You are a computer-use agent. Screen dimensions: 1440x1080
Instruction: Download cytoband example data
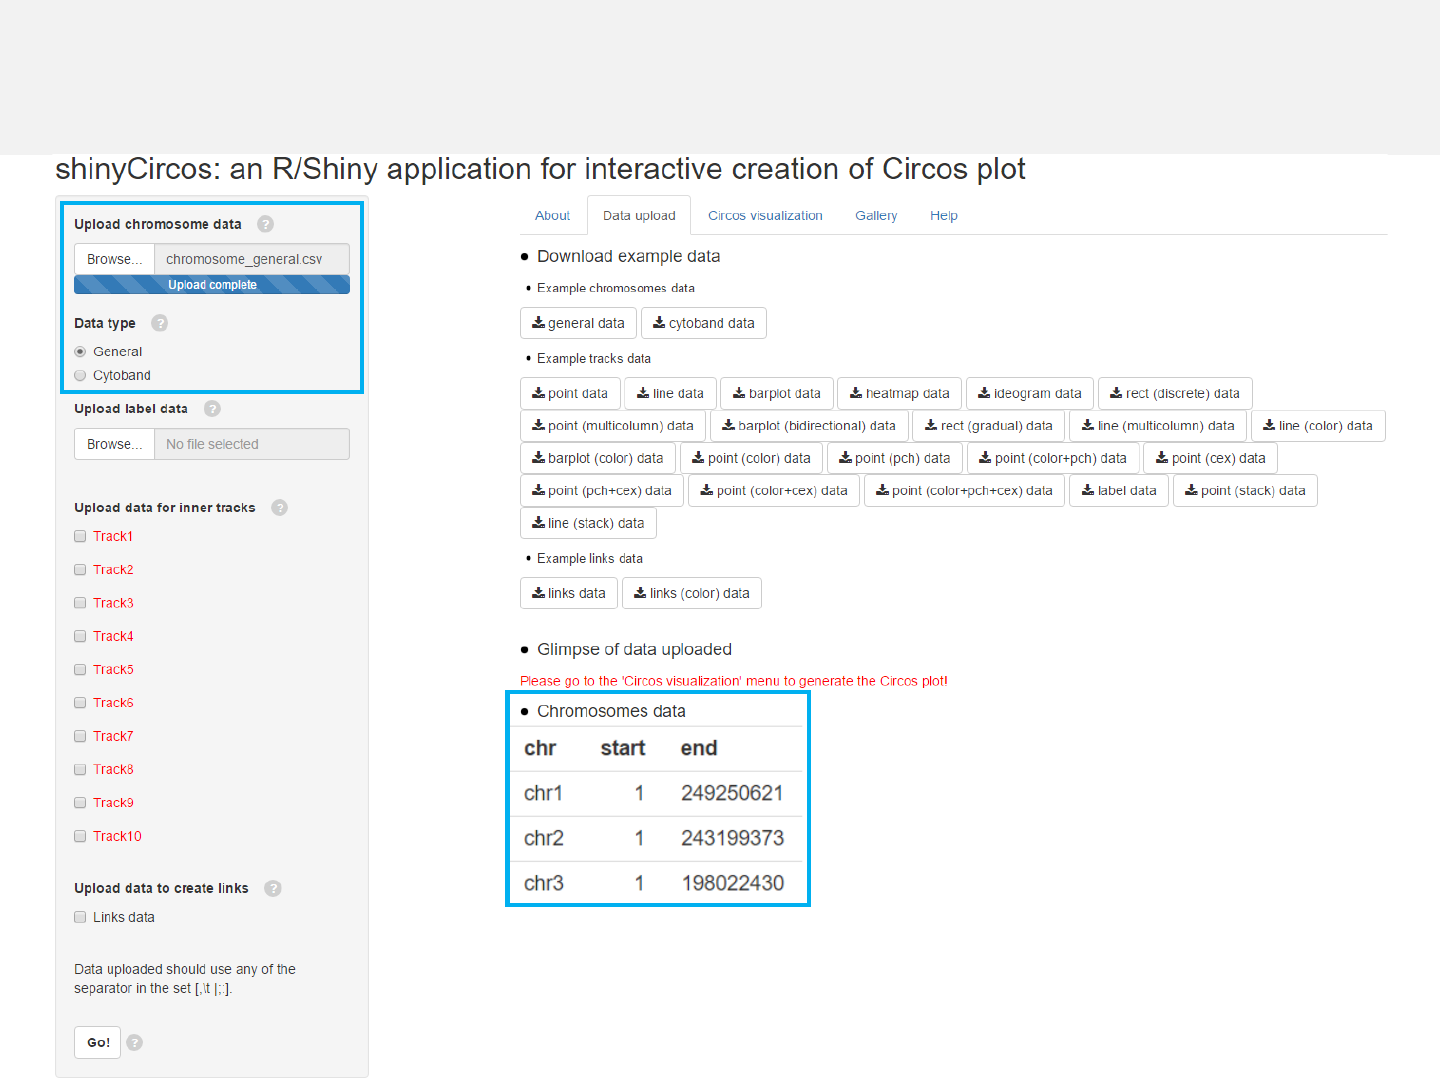704,323
